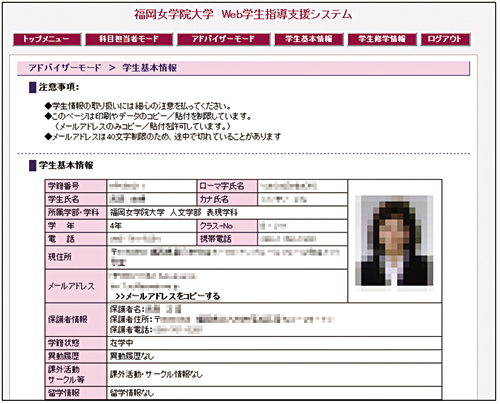Open 学生修学情報 page
This screenshot has width=500, height=404.
point(382,39)
